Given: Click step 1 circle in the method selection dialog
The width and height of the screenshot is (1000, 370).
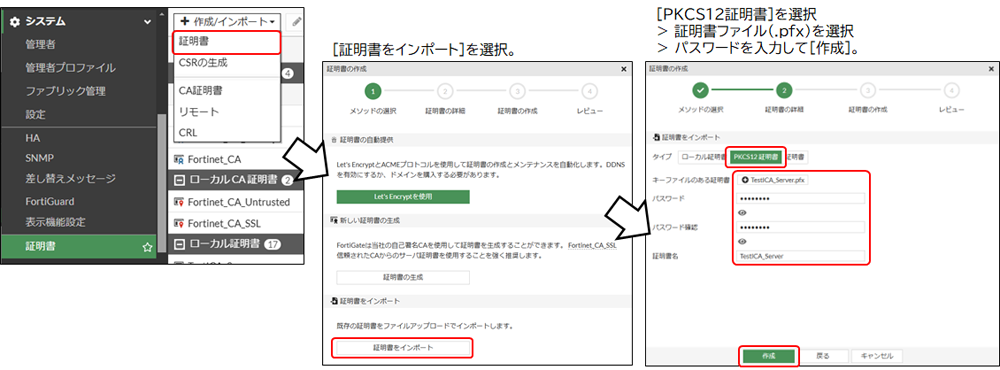Looking at the screenshot, I should pos(374,92).
